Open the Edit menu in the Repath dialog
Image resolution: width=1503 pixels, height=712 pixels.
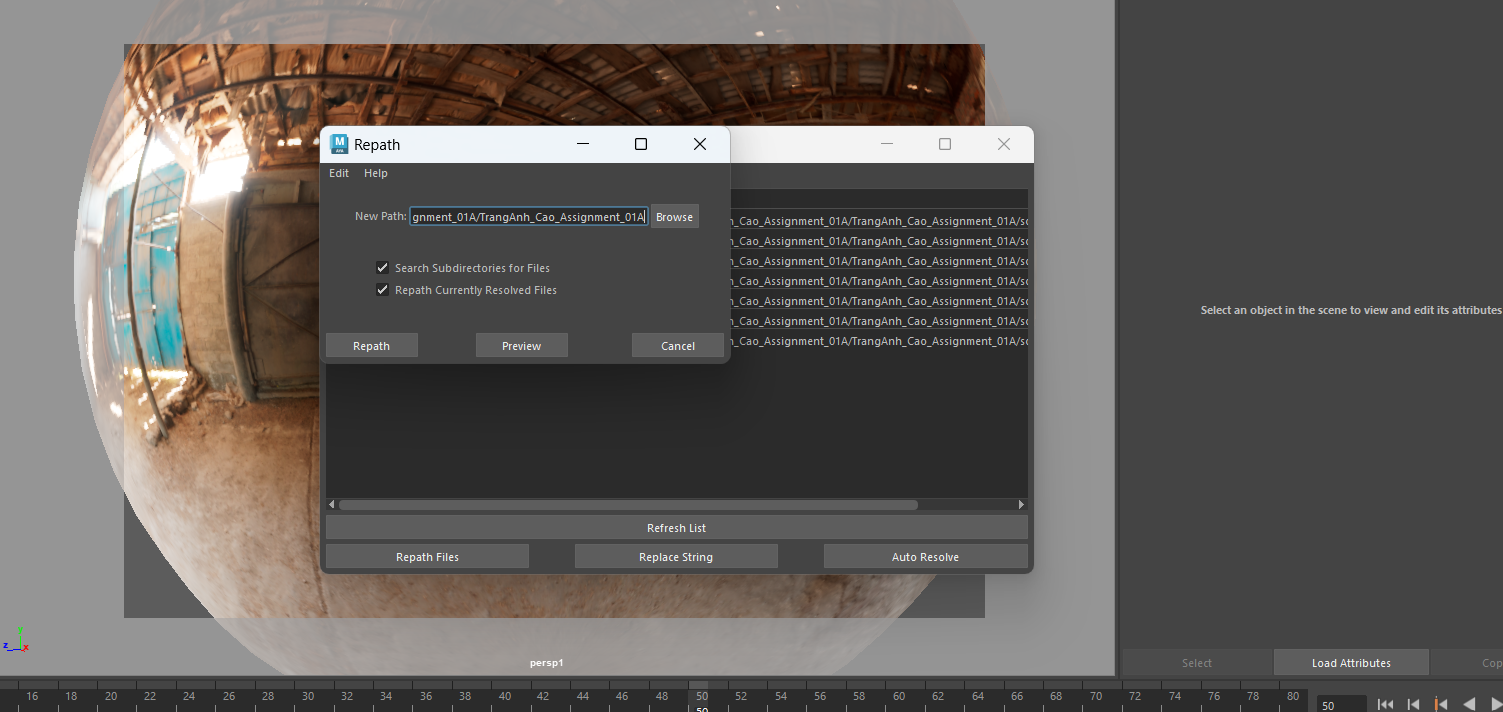tap(339, 173)
